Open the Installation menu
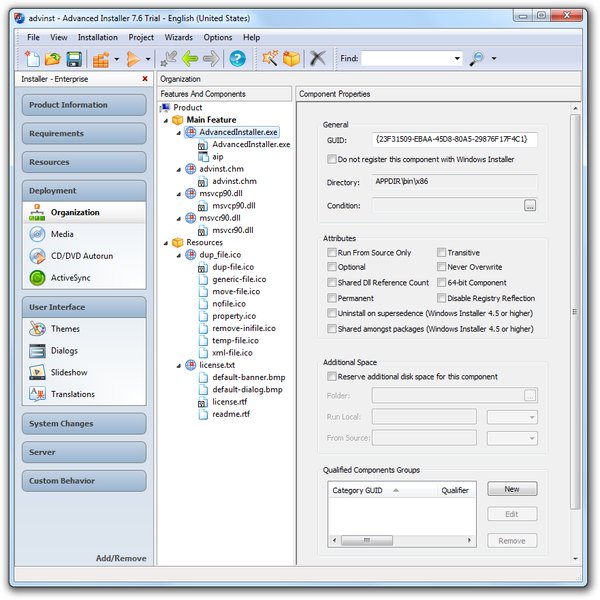Image resolution: width=600 pixels, height=600 pixels. (98, 37)
